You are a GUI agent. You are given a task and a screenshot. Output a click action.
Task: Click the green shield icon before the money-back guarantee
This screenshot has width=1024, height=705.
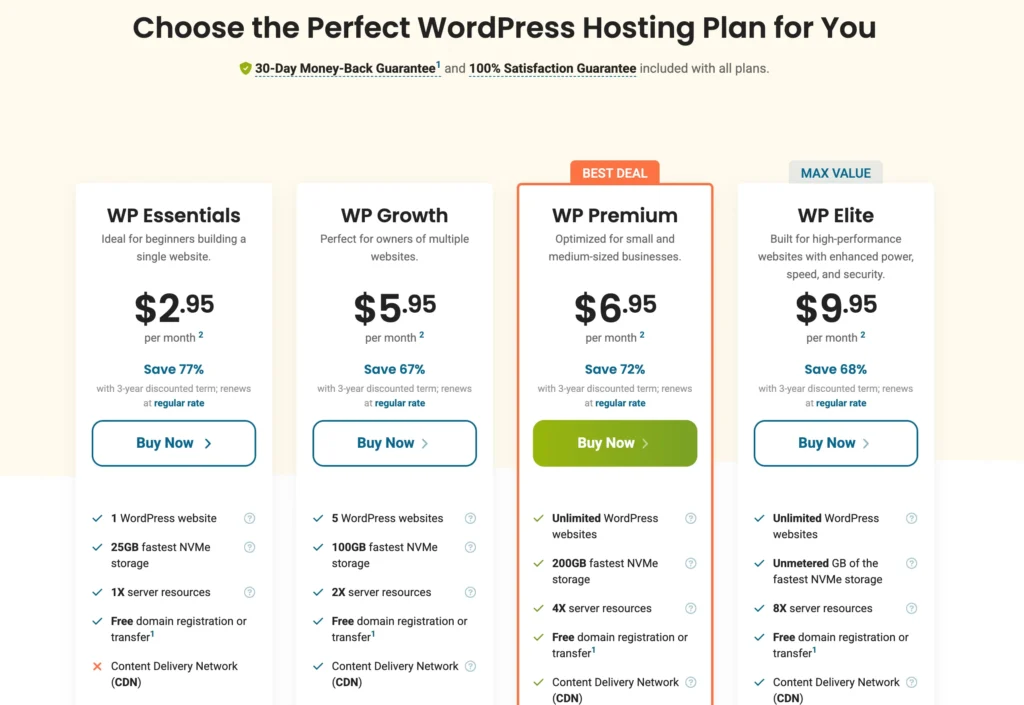[245, 68]
